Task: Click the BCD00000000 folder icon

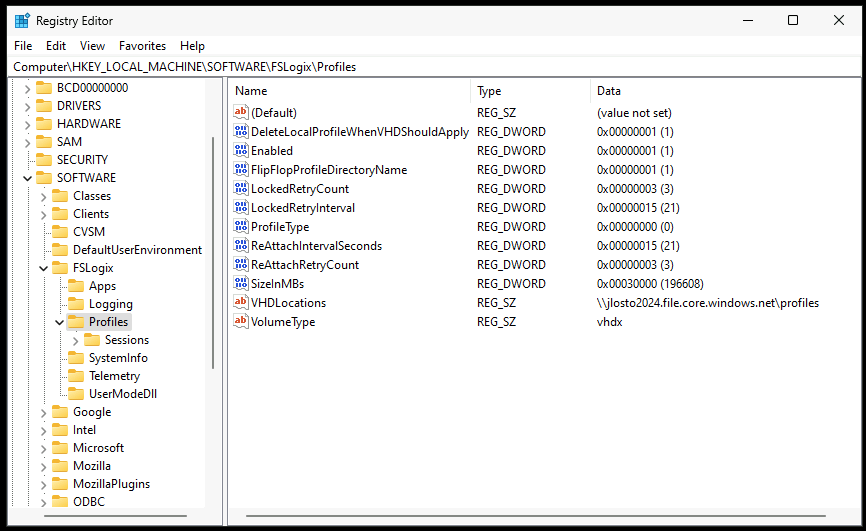Action: tap(44, 88)
